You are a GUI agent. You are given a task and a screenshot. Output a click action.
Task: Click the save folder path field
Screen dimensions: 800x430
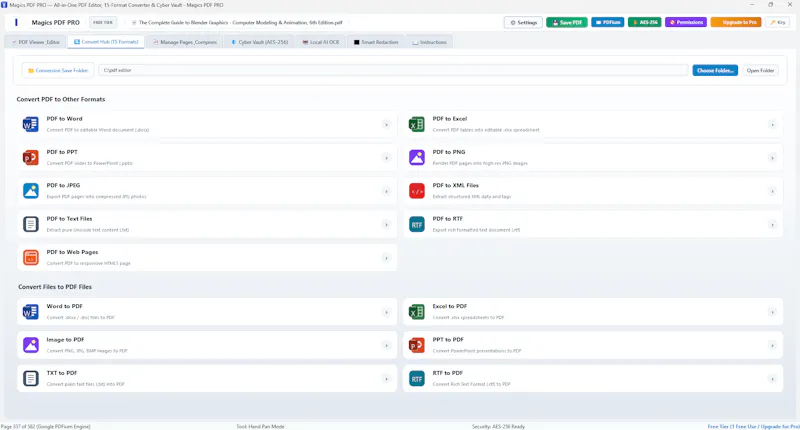click(x=393, y=70)
